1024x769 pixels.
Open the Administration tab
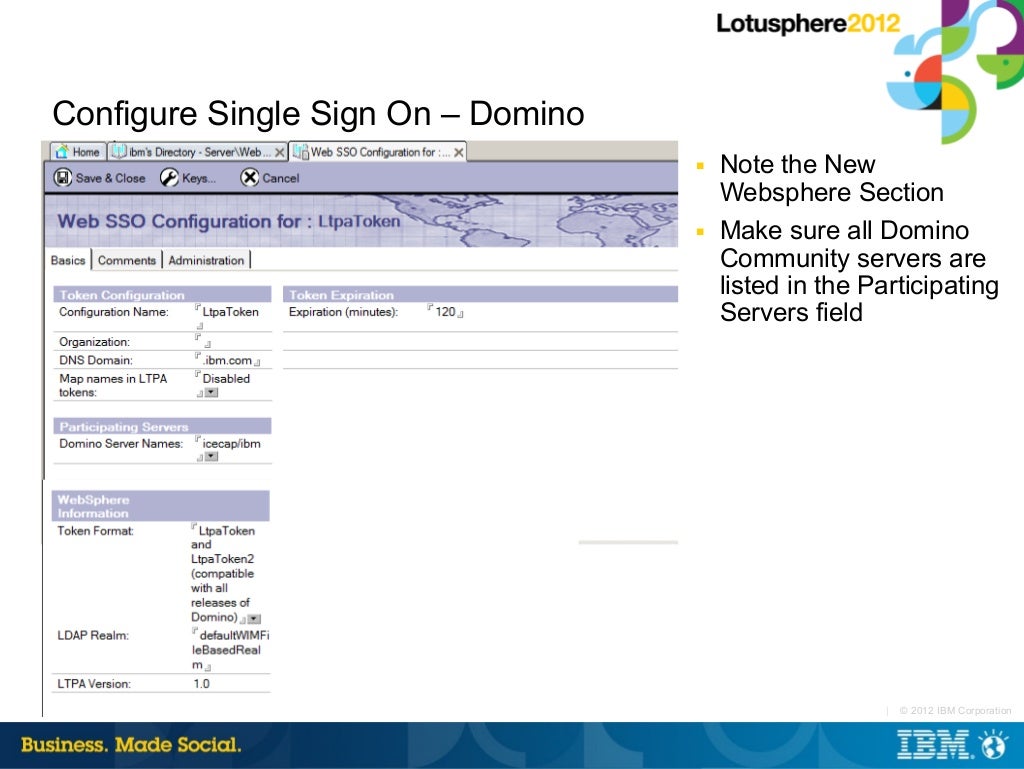206,260
